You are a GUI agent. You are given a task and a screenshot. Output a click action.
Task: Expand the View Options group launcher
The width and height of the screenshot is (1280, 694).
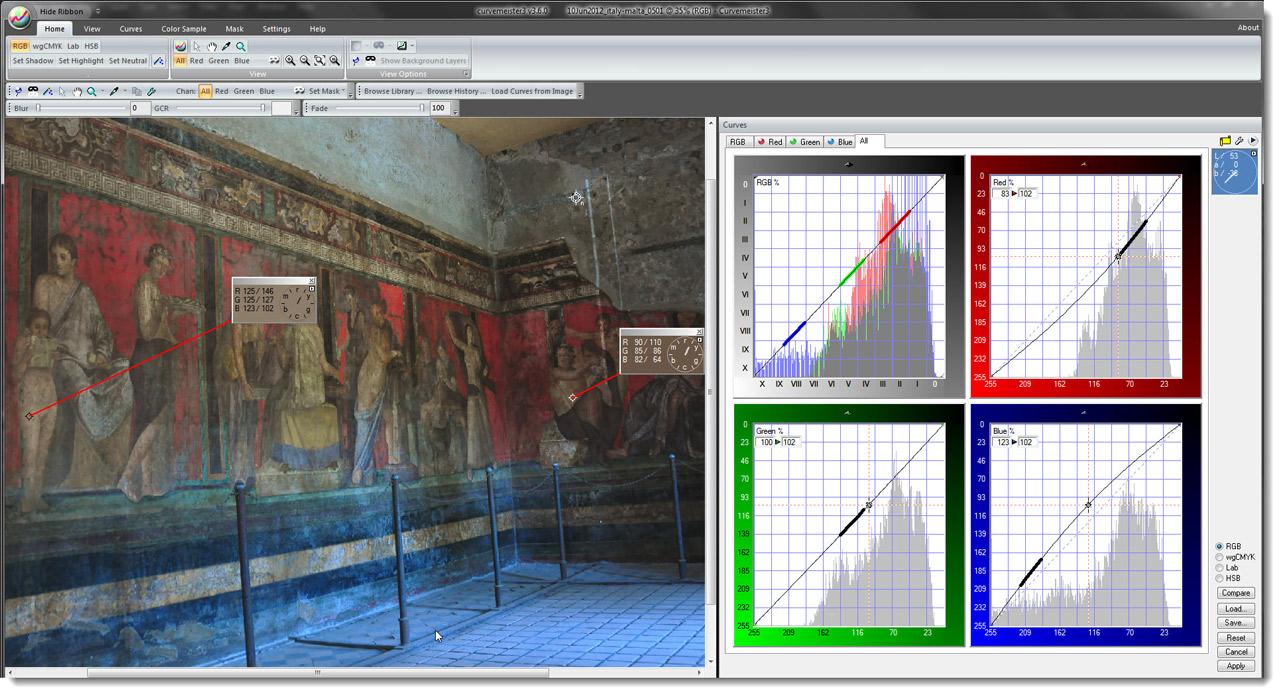465,74
